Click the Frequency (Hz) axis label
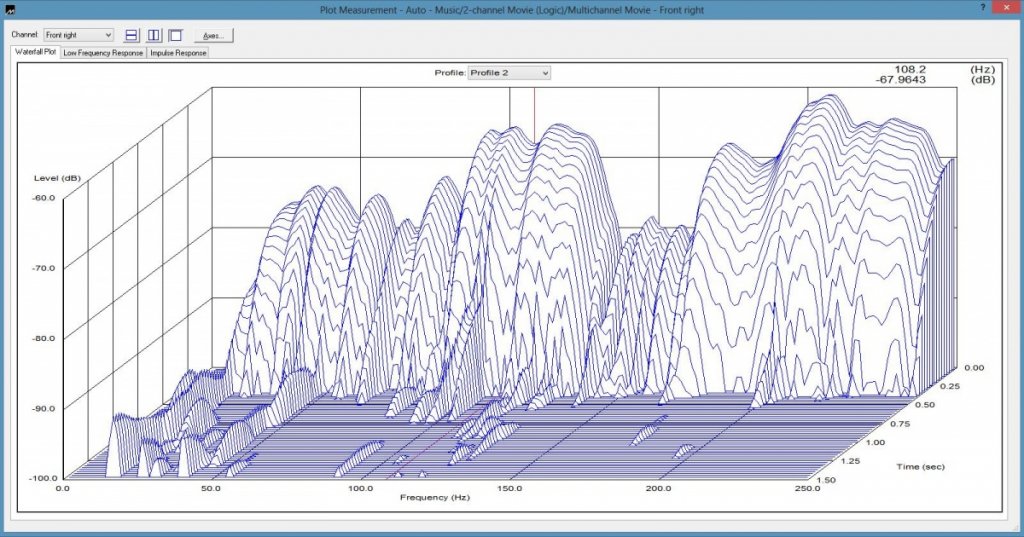The image size is (1024, 537). (434, 497)
